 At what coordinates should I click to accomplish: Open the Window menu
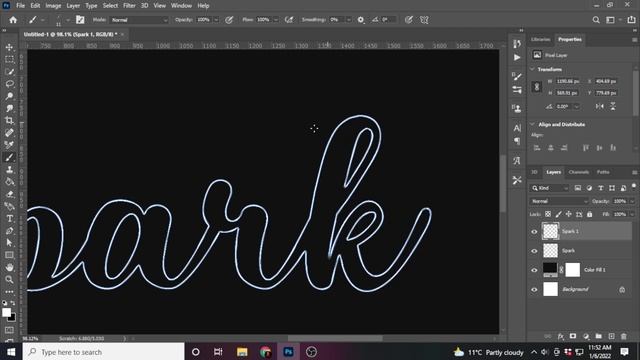181,6
